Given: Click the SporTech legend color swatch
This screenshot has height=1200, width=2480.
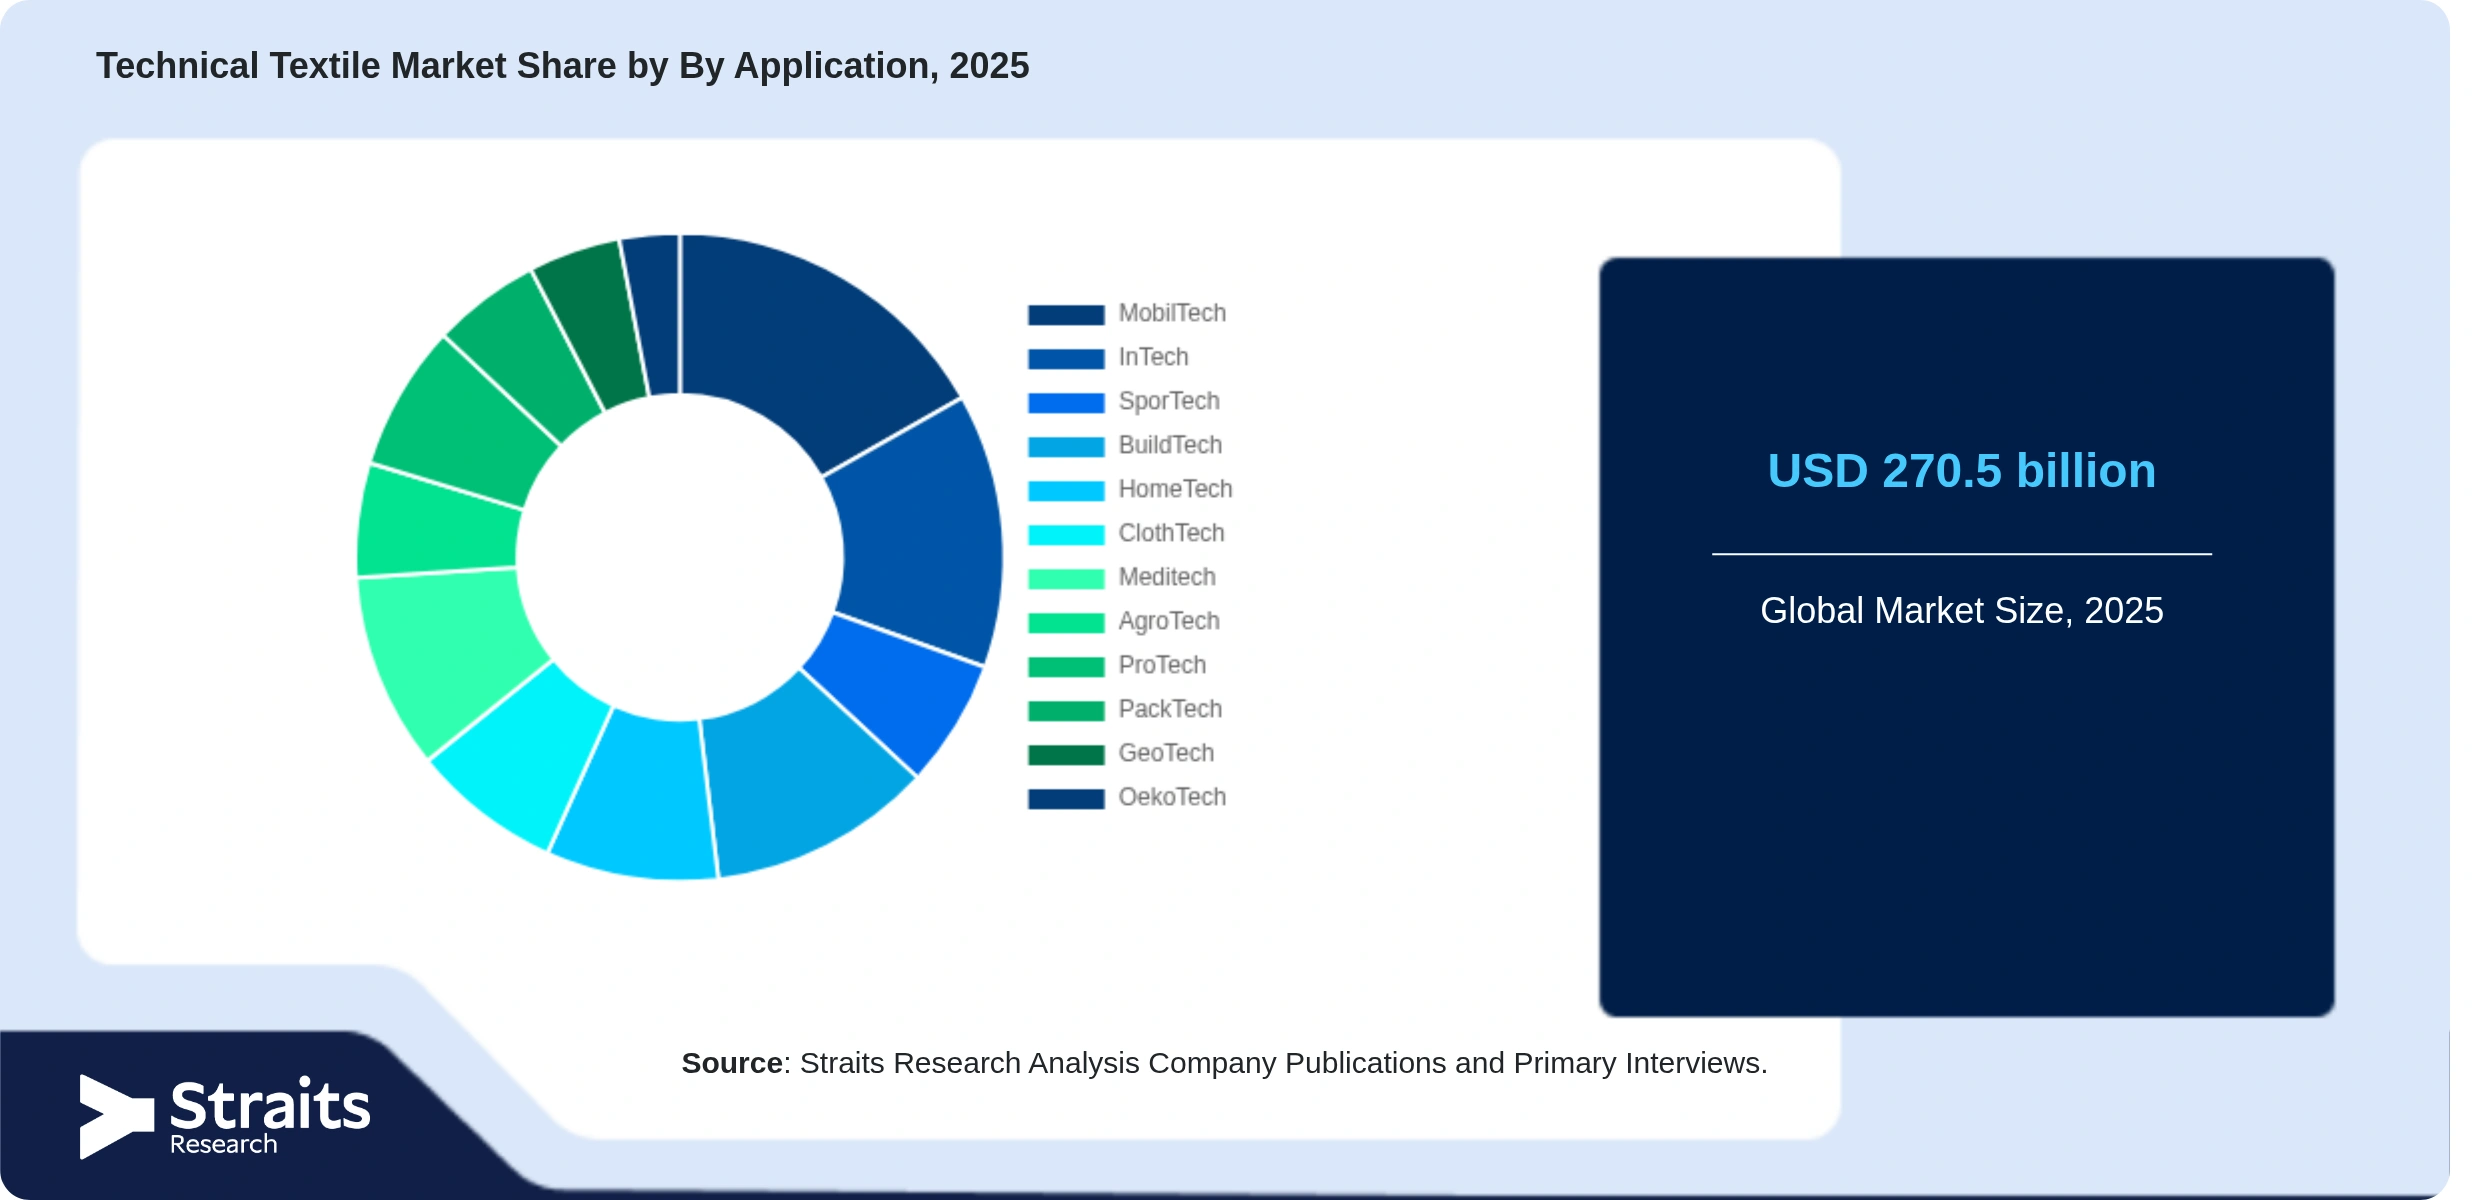Looking at the screenshot, I should click(1066, 402).
